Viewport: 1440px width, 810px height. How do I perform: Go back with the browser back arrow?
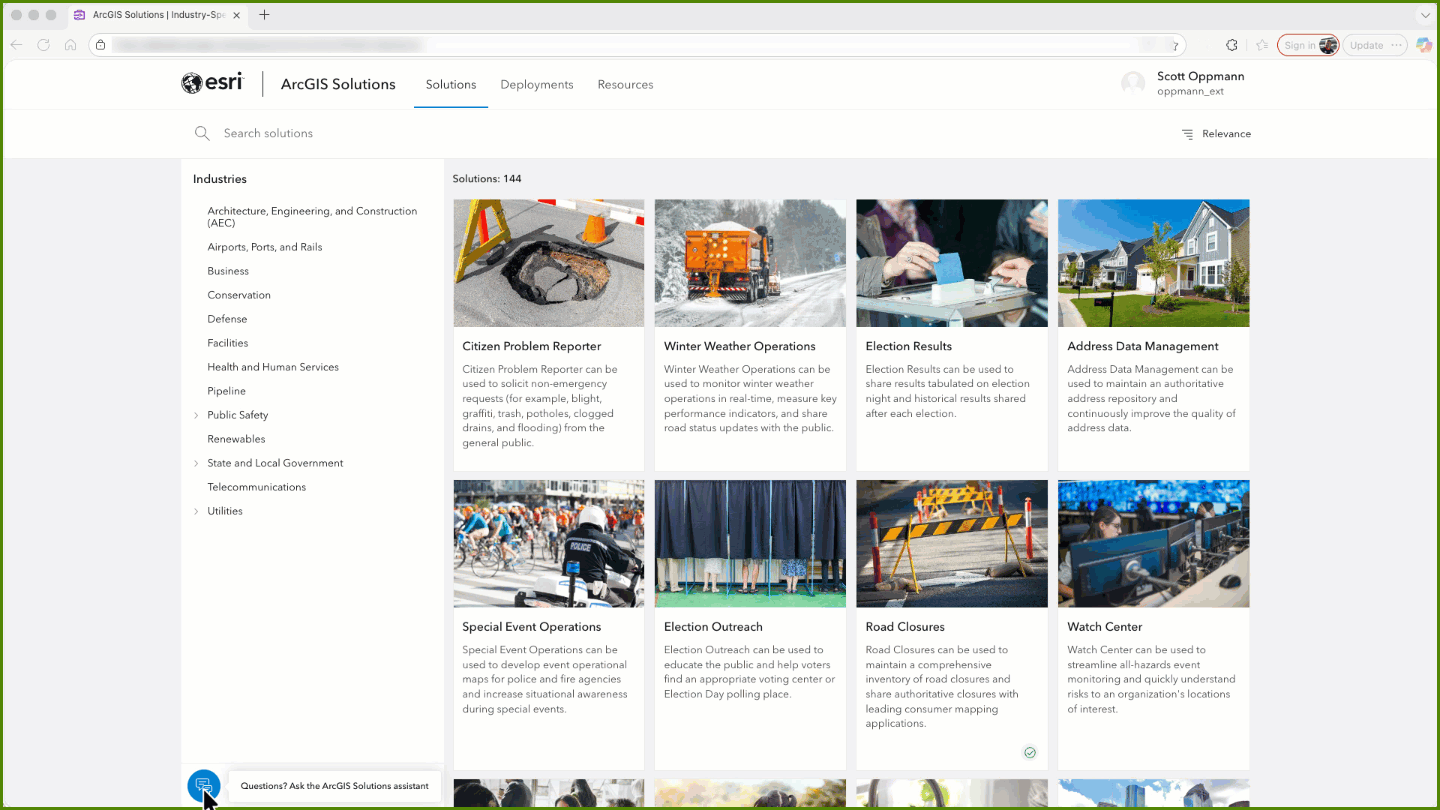16,45
